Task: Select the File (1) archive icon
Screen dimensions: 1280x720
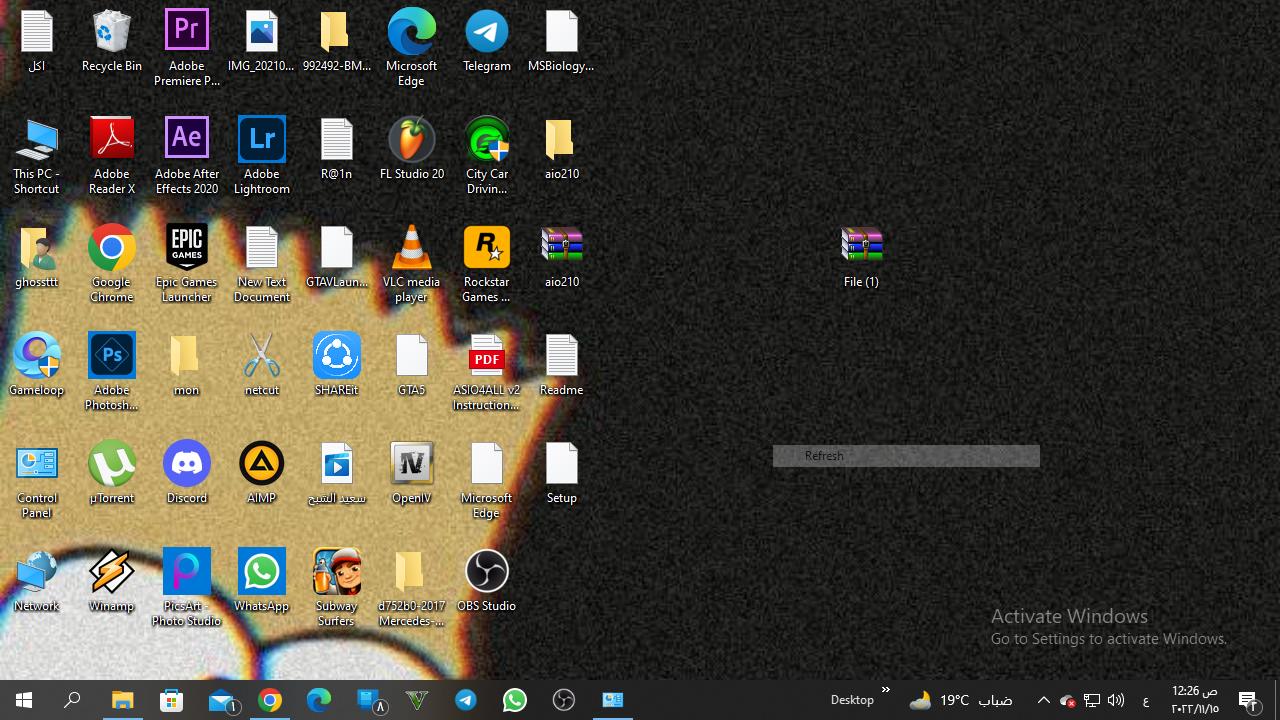Action: click(x=861, y=251)
